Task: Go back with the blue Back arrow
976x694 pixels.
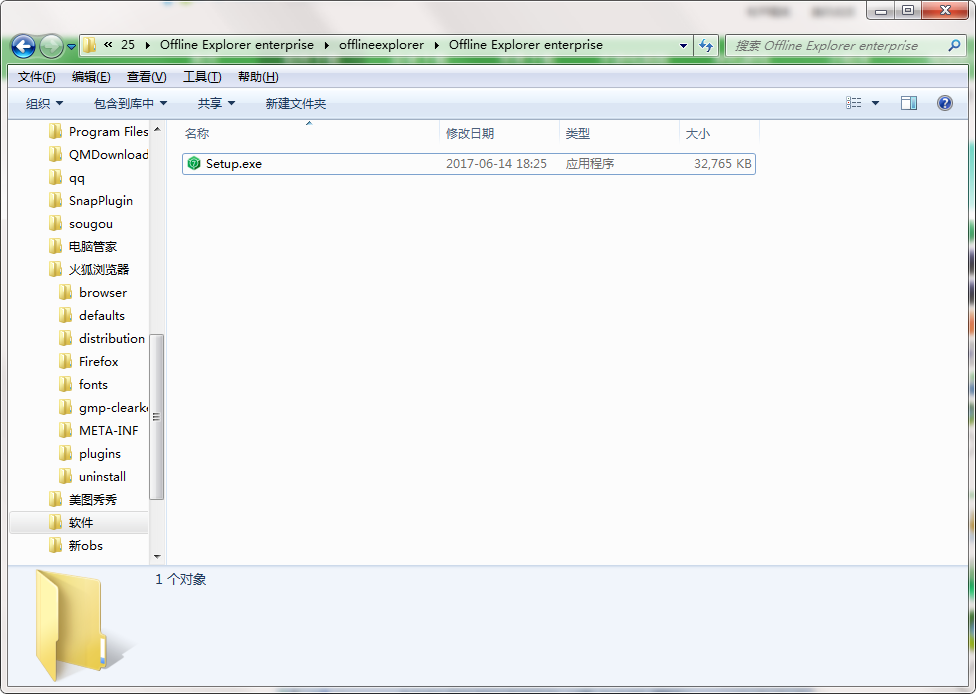Action: (x=24, y=46)
